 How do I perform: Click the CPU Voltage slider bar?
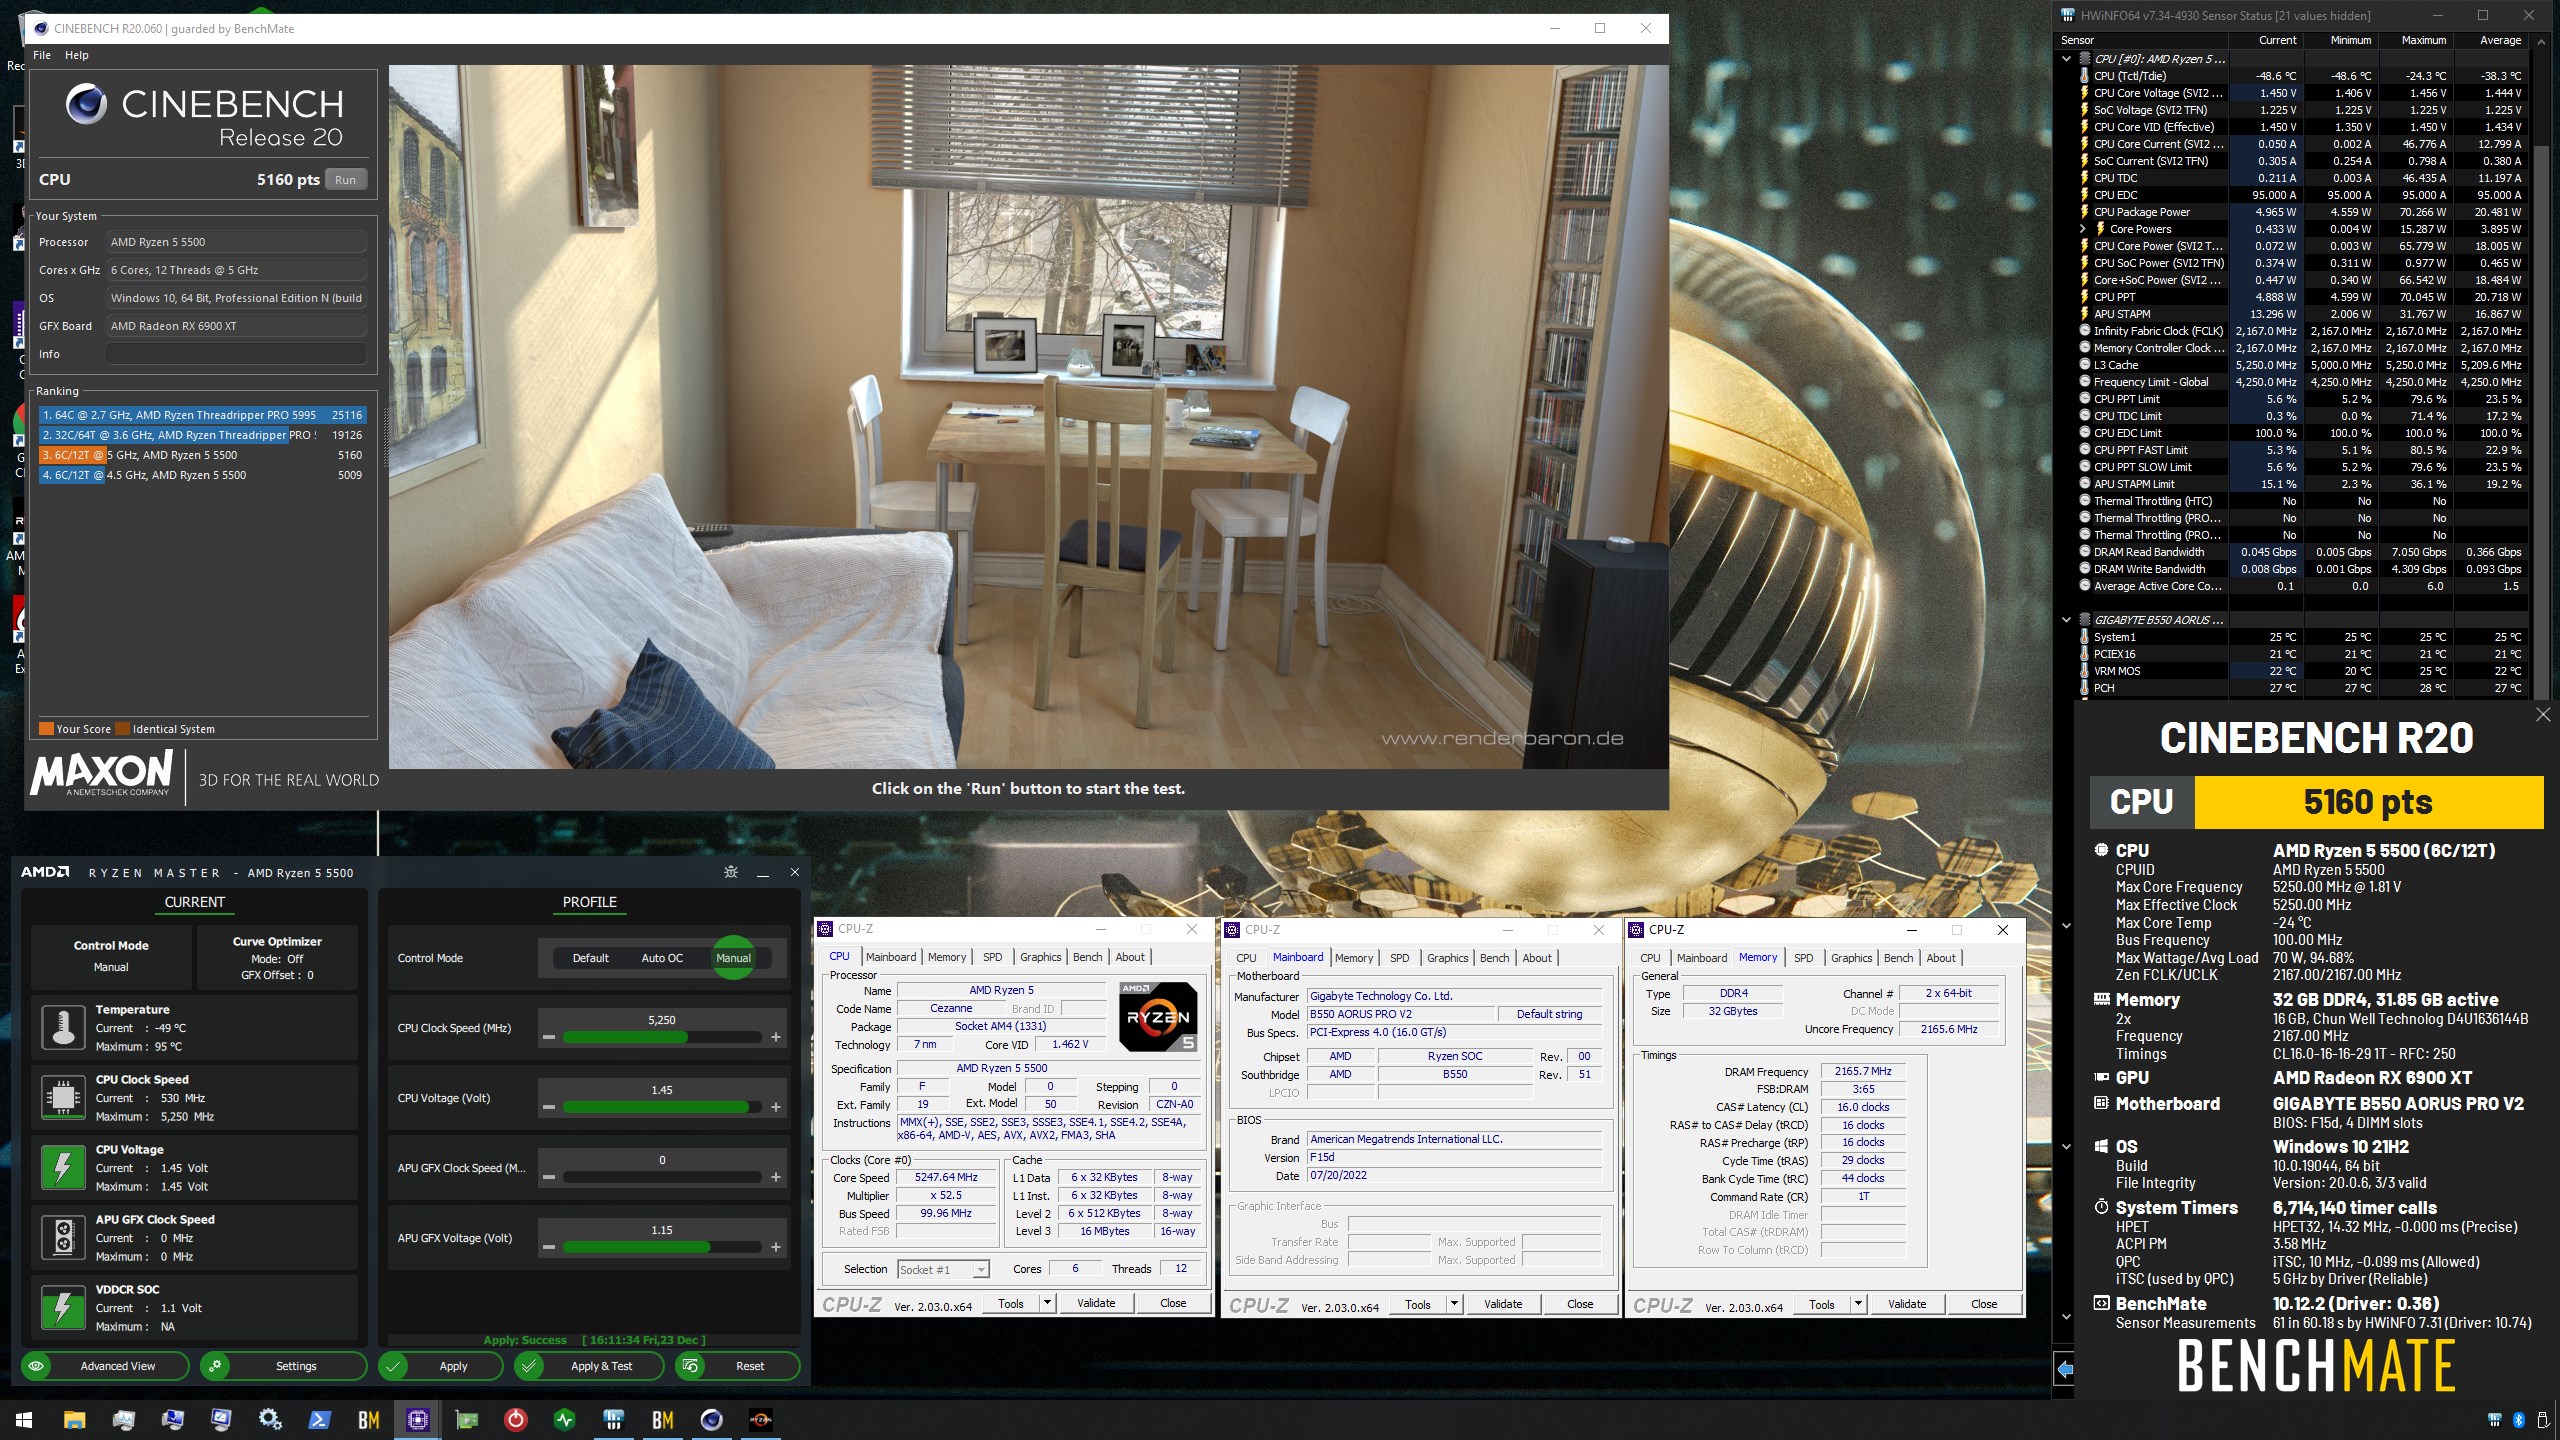point(661,1107)
